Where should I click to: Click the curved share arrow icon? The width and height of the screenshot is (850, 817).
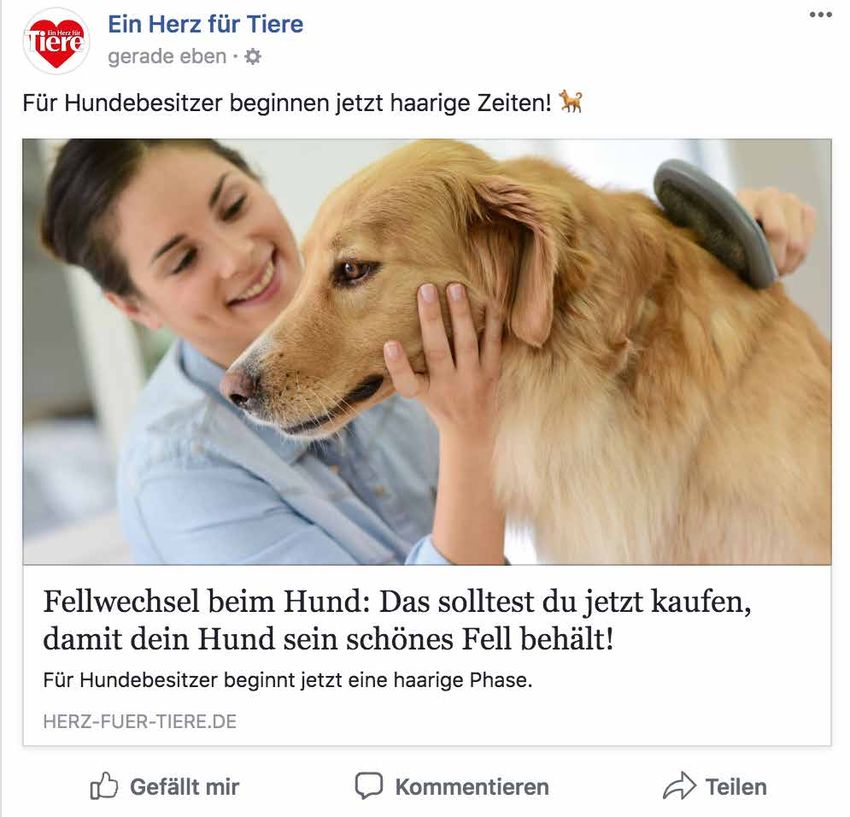(x=679, y=786)
